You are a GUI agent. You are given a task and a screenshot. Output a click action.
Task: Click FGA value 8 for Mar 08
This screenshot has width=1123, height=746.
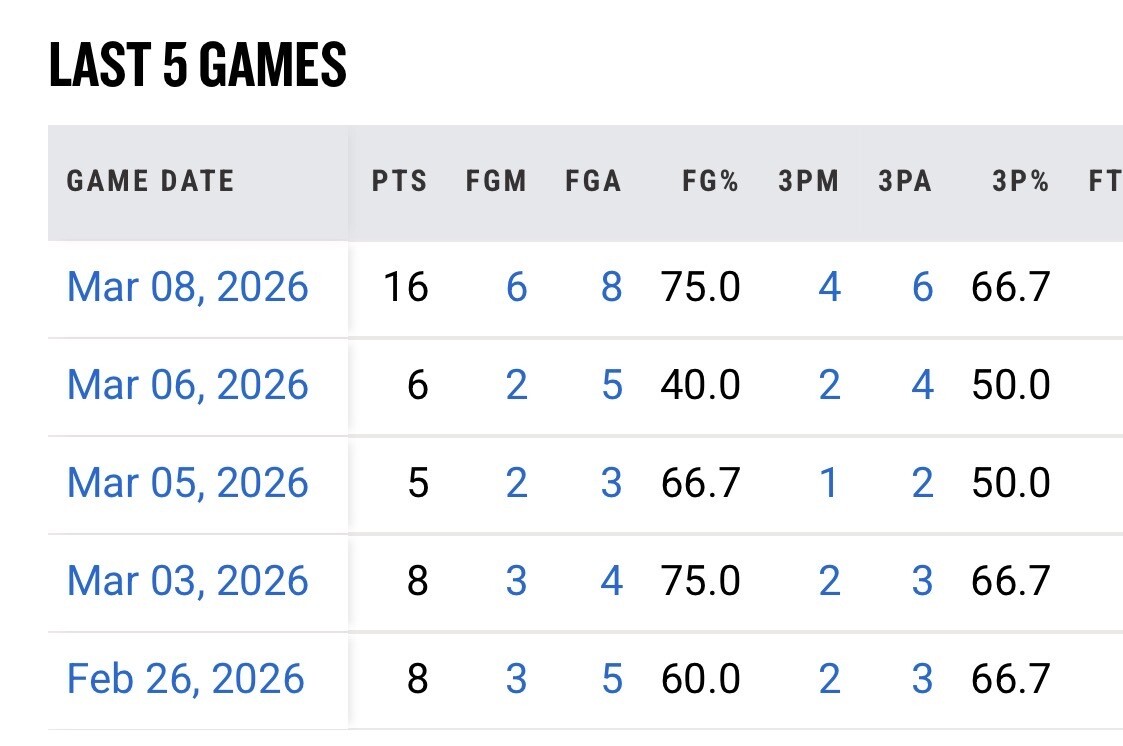612,288
